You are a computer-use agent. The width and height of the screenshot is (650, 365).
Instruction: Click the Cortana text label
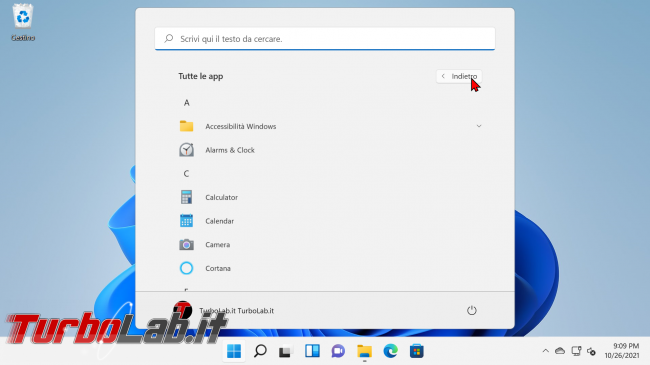tap(218, 268)
